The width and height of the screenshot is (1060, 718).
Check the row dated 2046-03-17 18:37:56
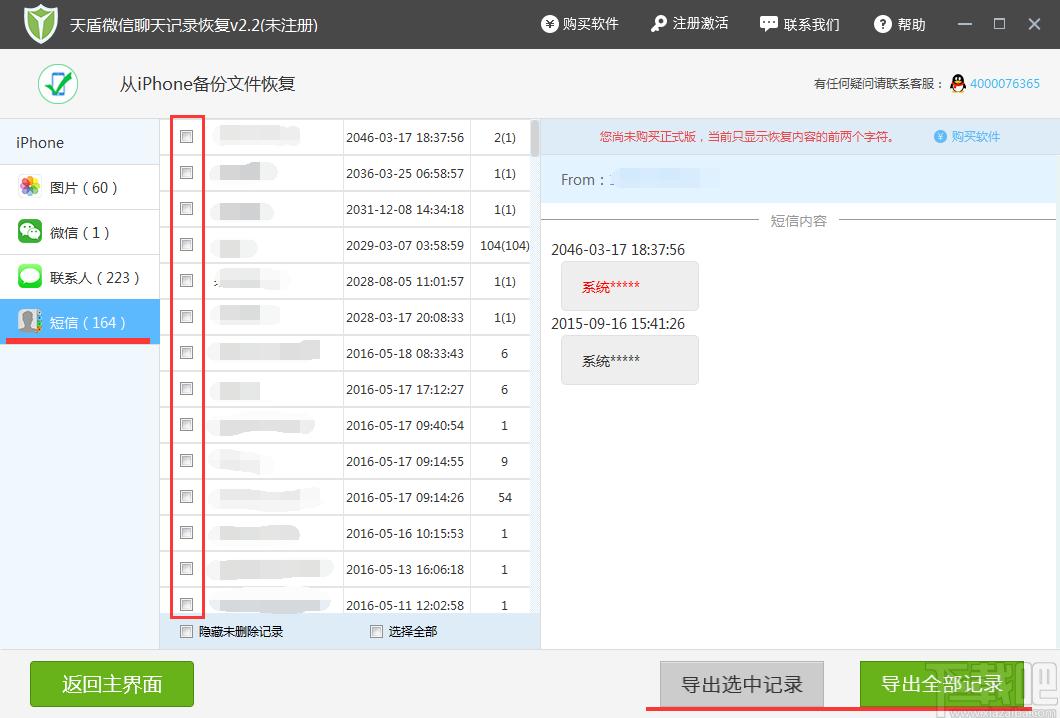187,137
